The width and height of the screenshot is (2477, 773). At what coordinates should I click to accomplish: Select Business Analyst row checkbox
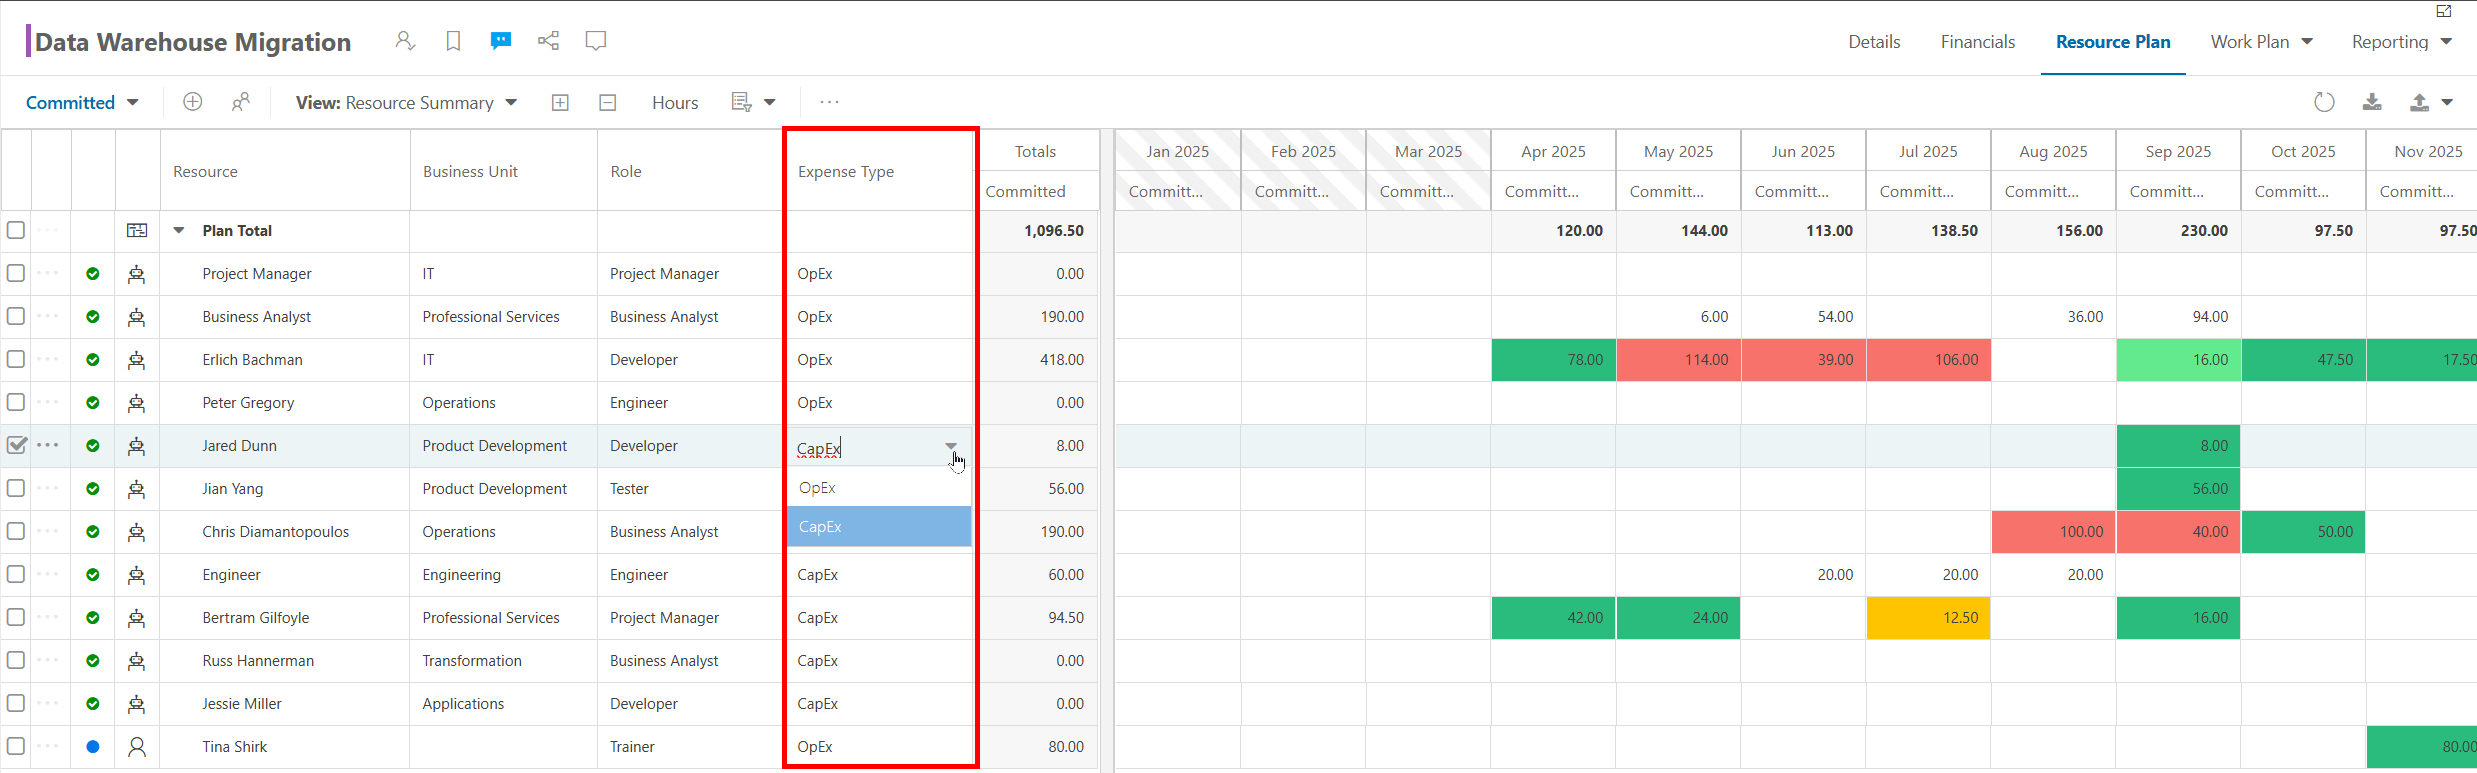16,316
